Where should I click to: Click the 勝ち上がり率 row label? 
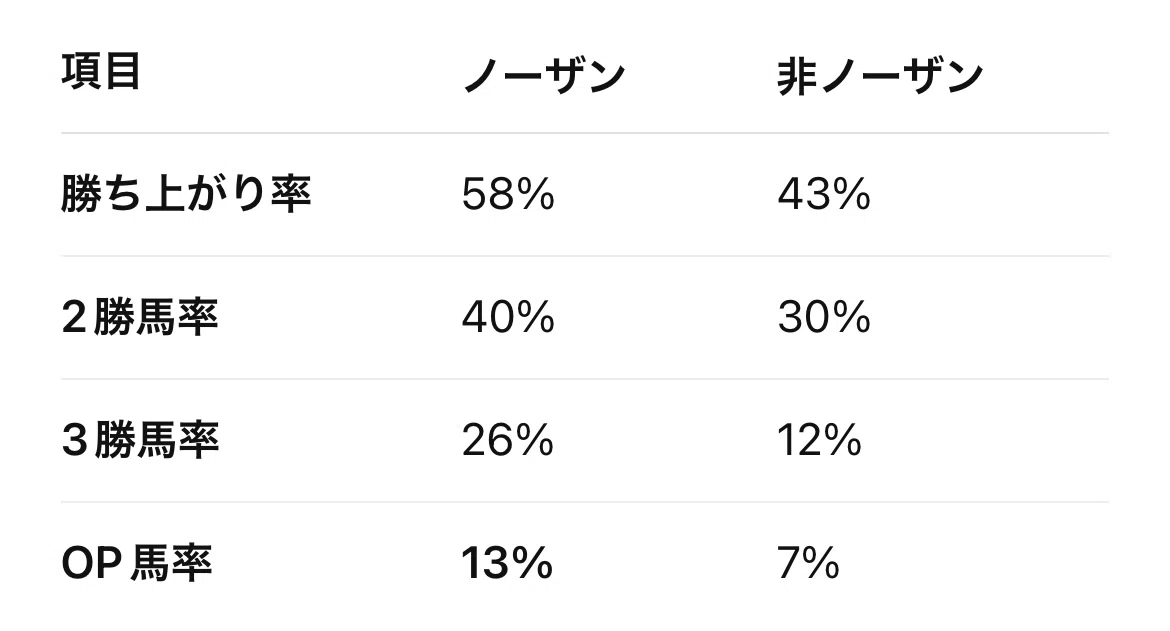pos(186,194)
